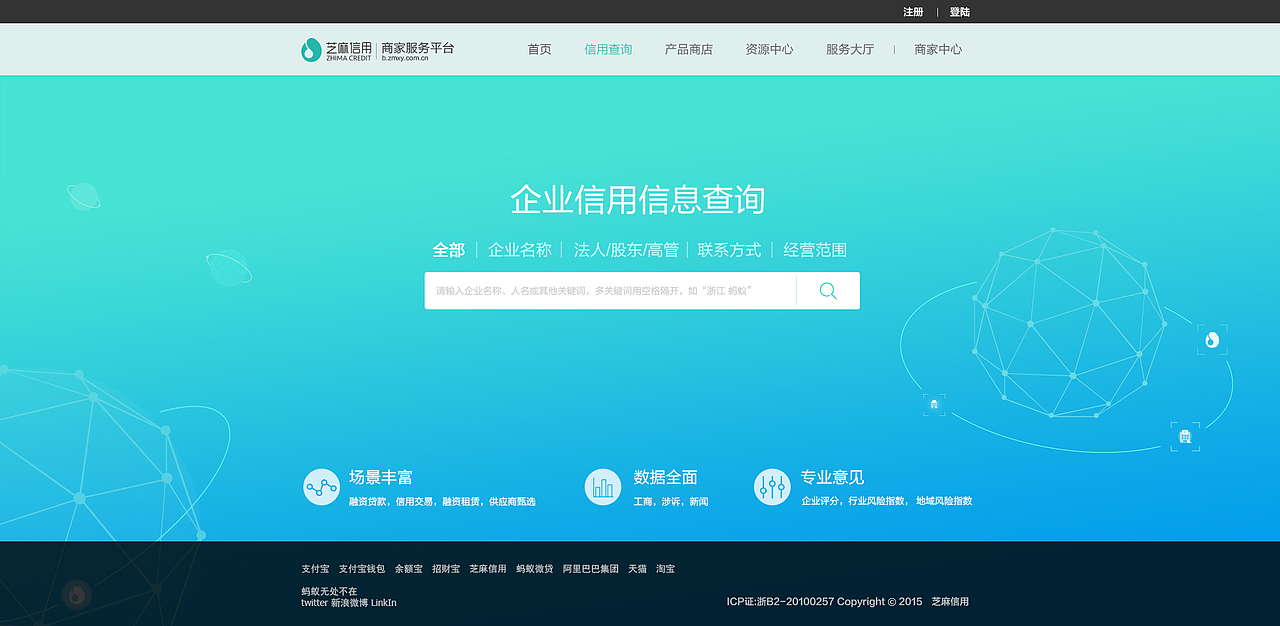
Task: Open the 产品商店 menu item
Action: click(688, 48)
